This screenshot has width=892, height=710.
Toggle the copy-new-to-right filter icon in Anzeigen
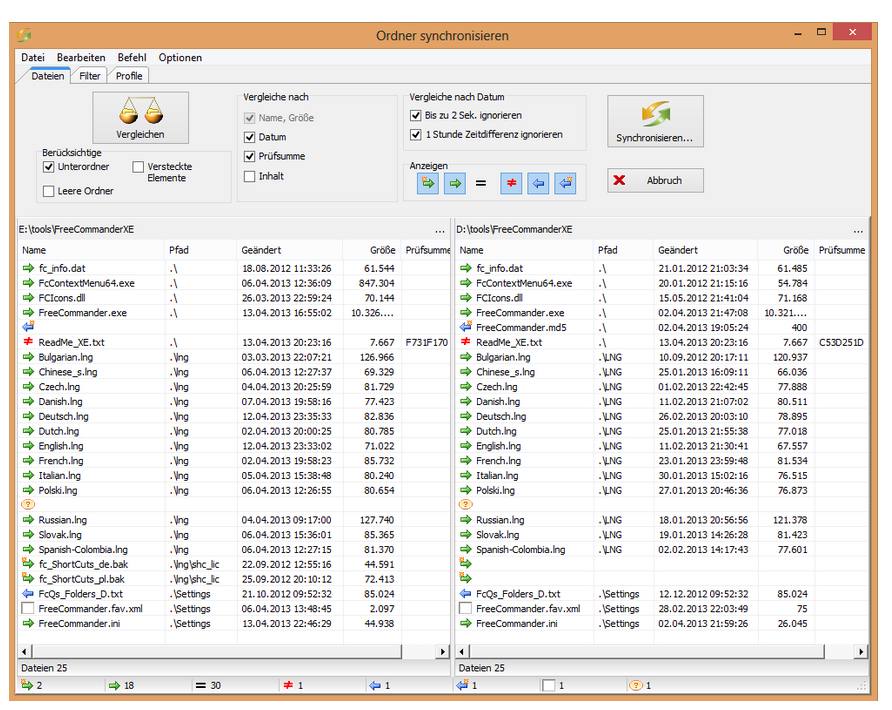(x=428, y=183)
